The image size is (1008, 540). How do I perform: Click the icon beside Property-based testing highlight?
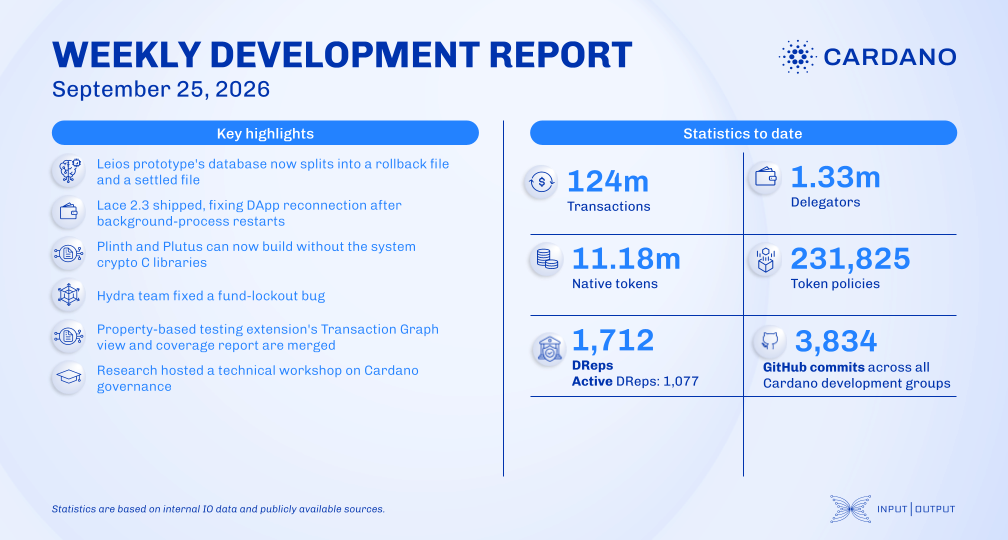[68, 337]
